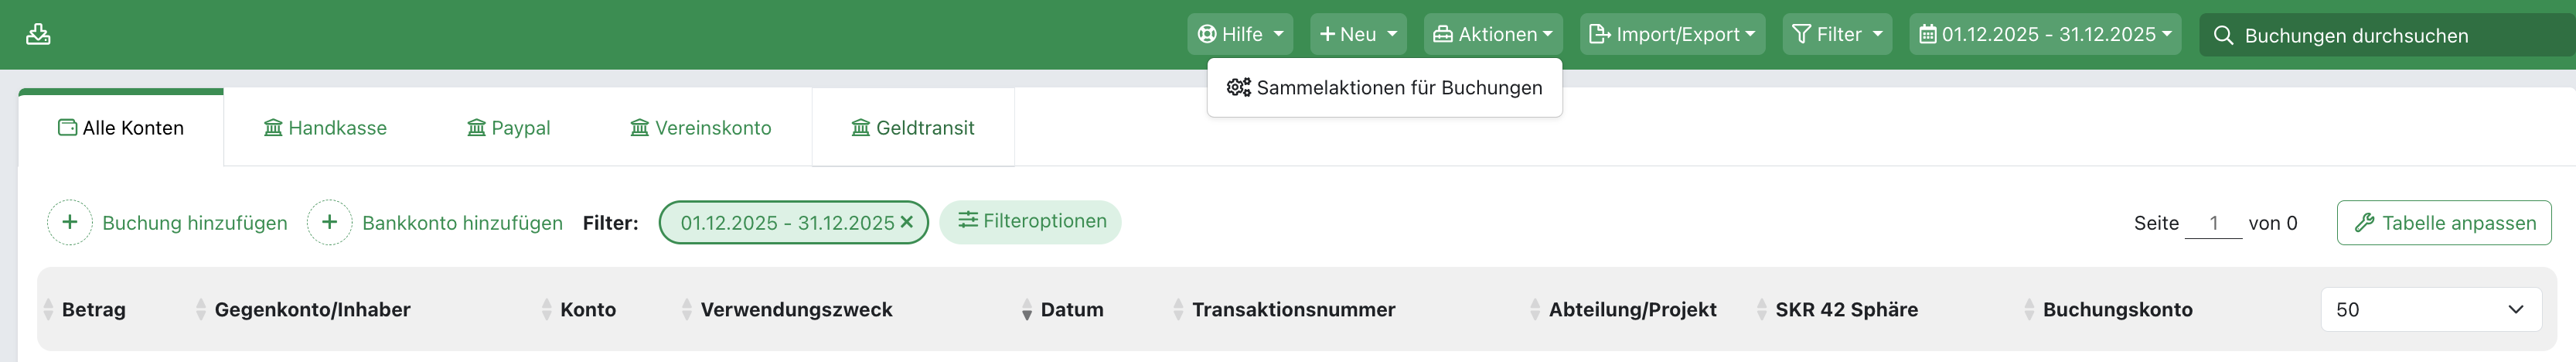2576x362 pixels.
Task: Sort the Transaktionsnummer column
Action: 1178,310
